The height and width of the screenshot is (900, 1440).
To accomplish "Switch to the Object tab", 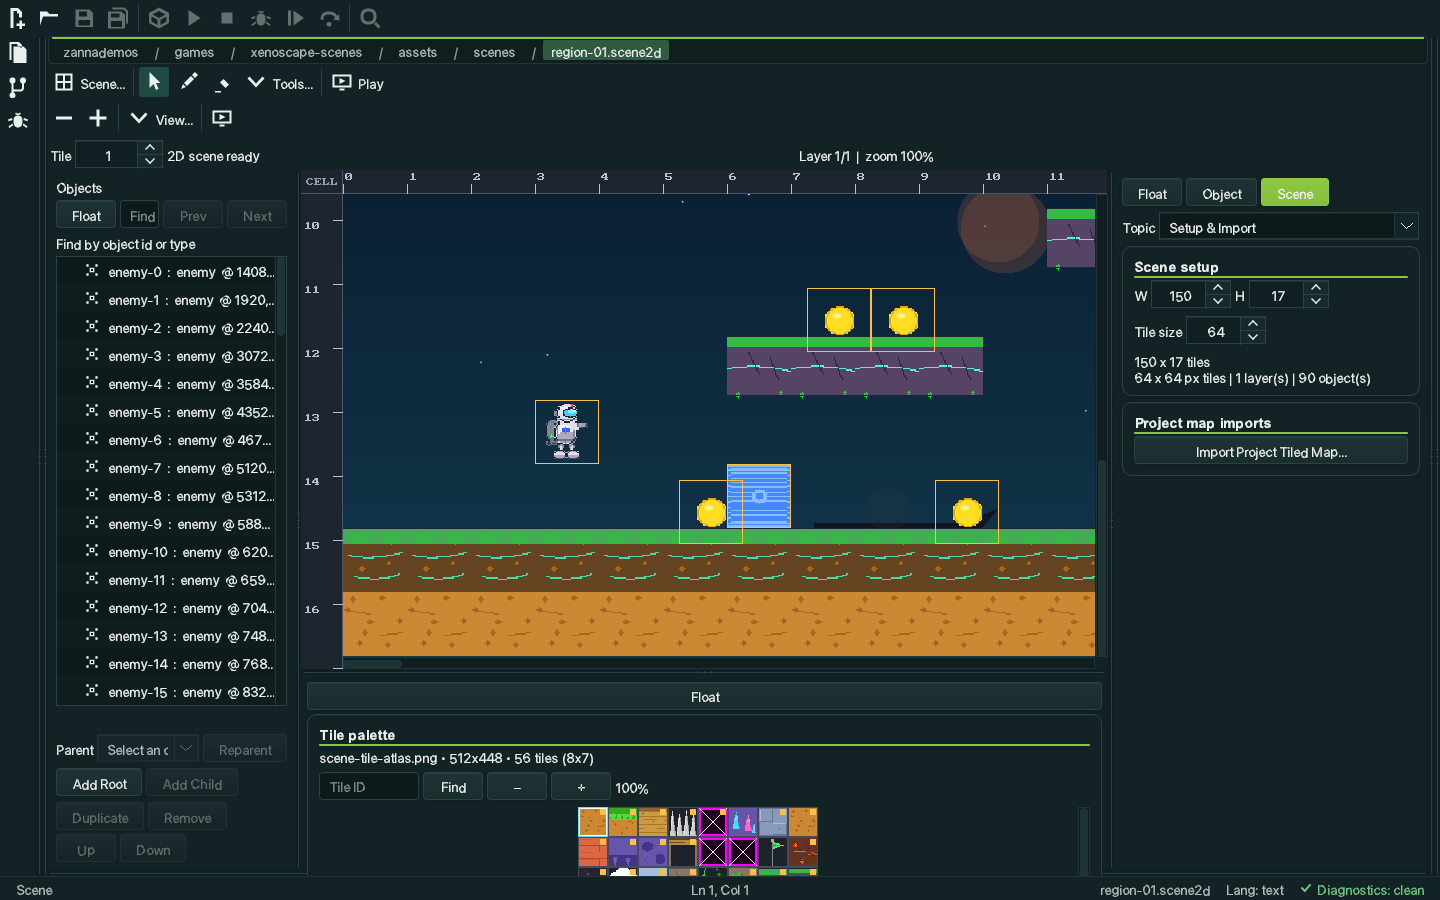I will pyautogui.click(x=1222, y=194).
